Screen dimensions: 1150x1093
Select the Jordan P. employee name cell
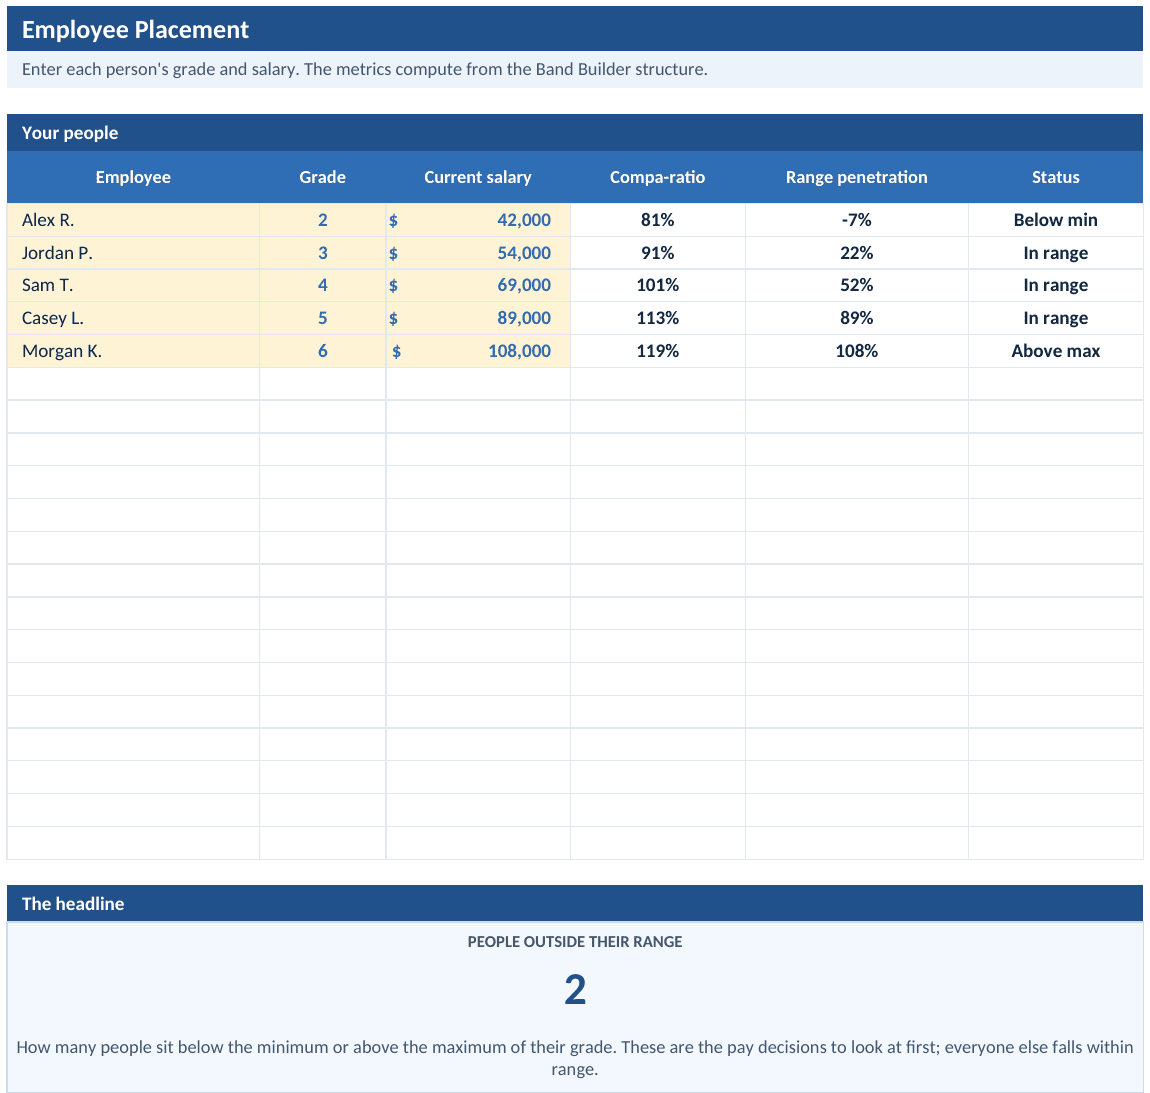[133, 253]
